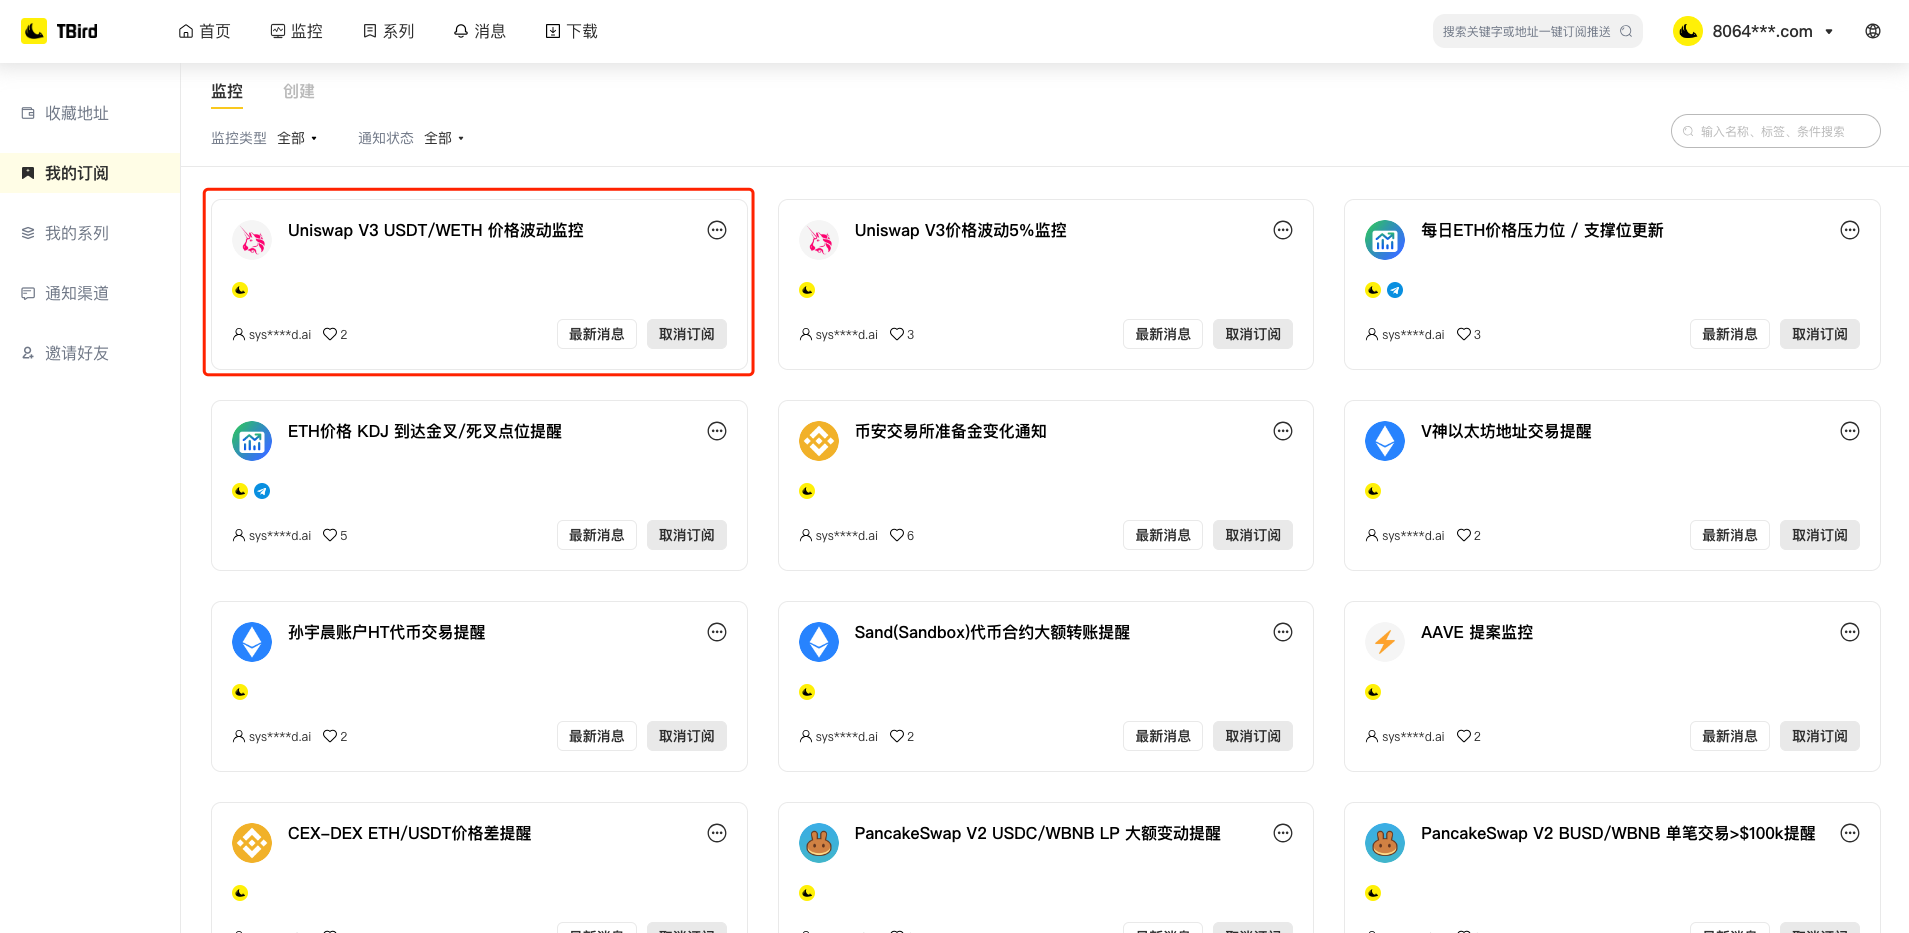Switch to the 创建 tab
Image resolution: width=1909 pixels, height=933 pixels.
(298, 91)
